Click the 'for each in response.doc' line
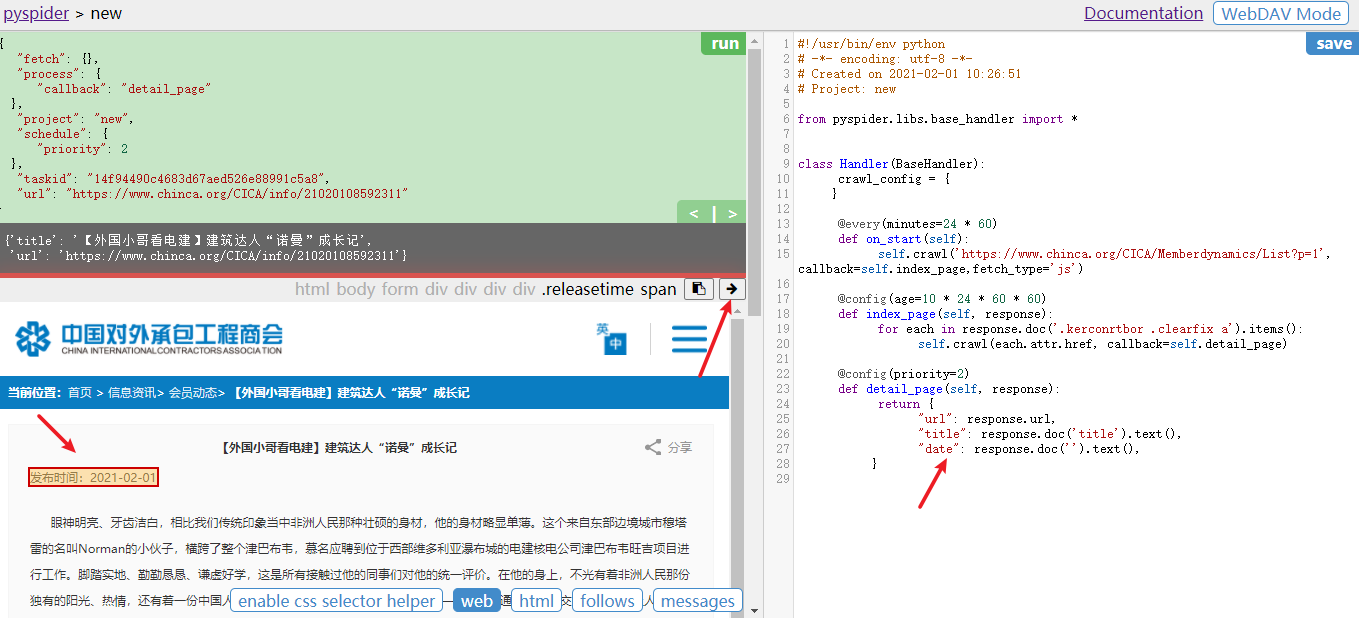Viewport: 1359px width, 618px height. pos(1091,329)
